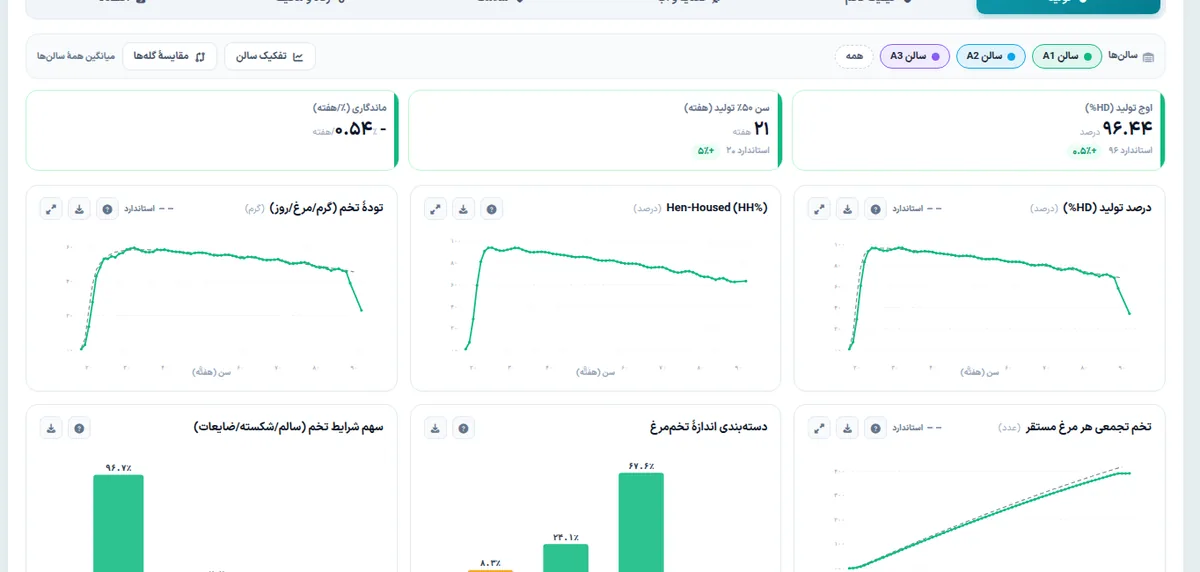Toggle the سالن A3 filter chip

pos(915,56)
